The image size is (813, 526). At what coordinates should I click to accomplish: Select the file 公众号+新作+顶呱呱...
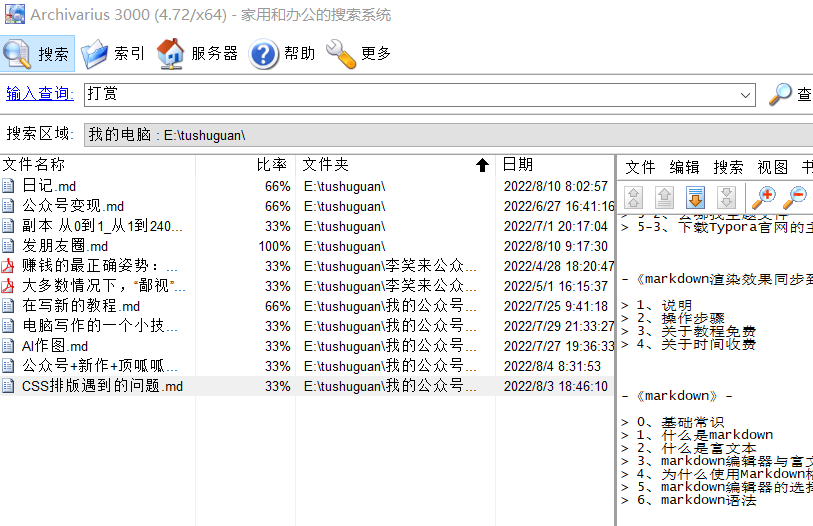(100, 366)
